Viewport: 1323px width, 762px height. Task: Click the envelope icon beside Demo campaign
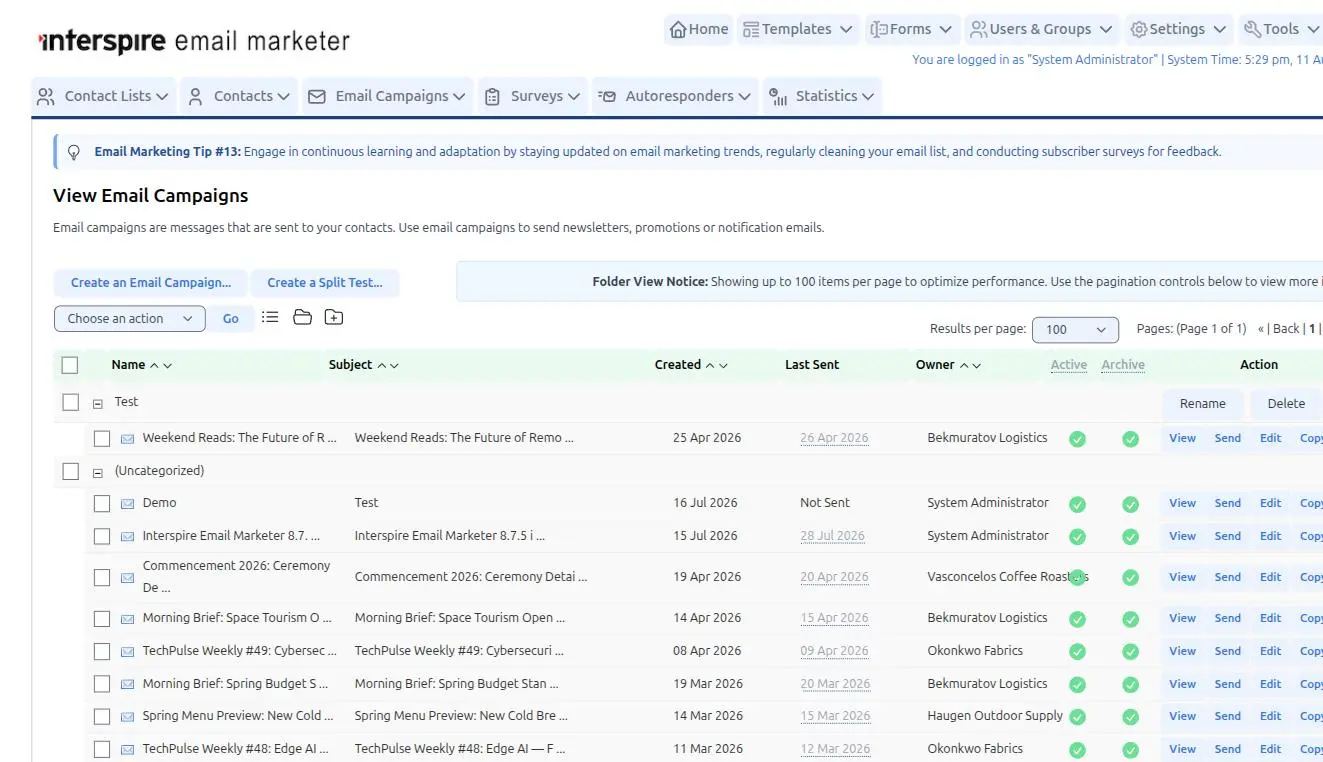tap(128, 503)
